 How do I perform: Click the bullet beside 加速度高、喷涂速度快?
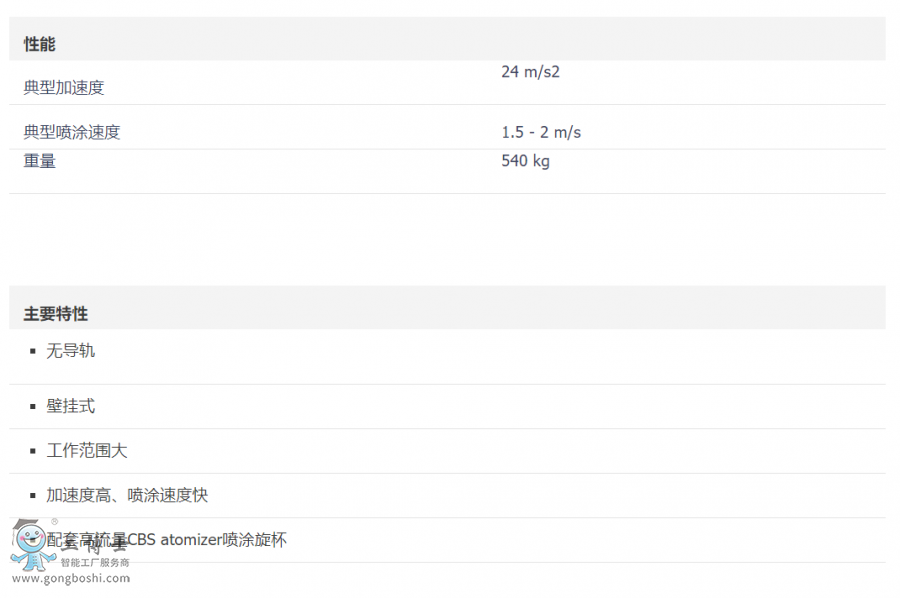(33, 496)
